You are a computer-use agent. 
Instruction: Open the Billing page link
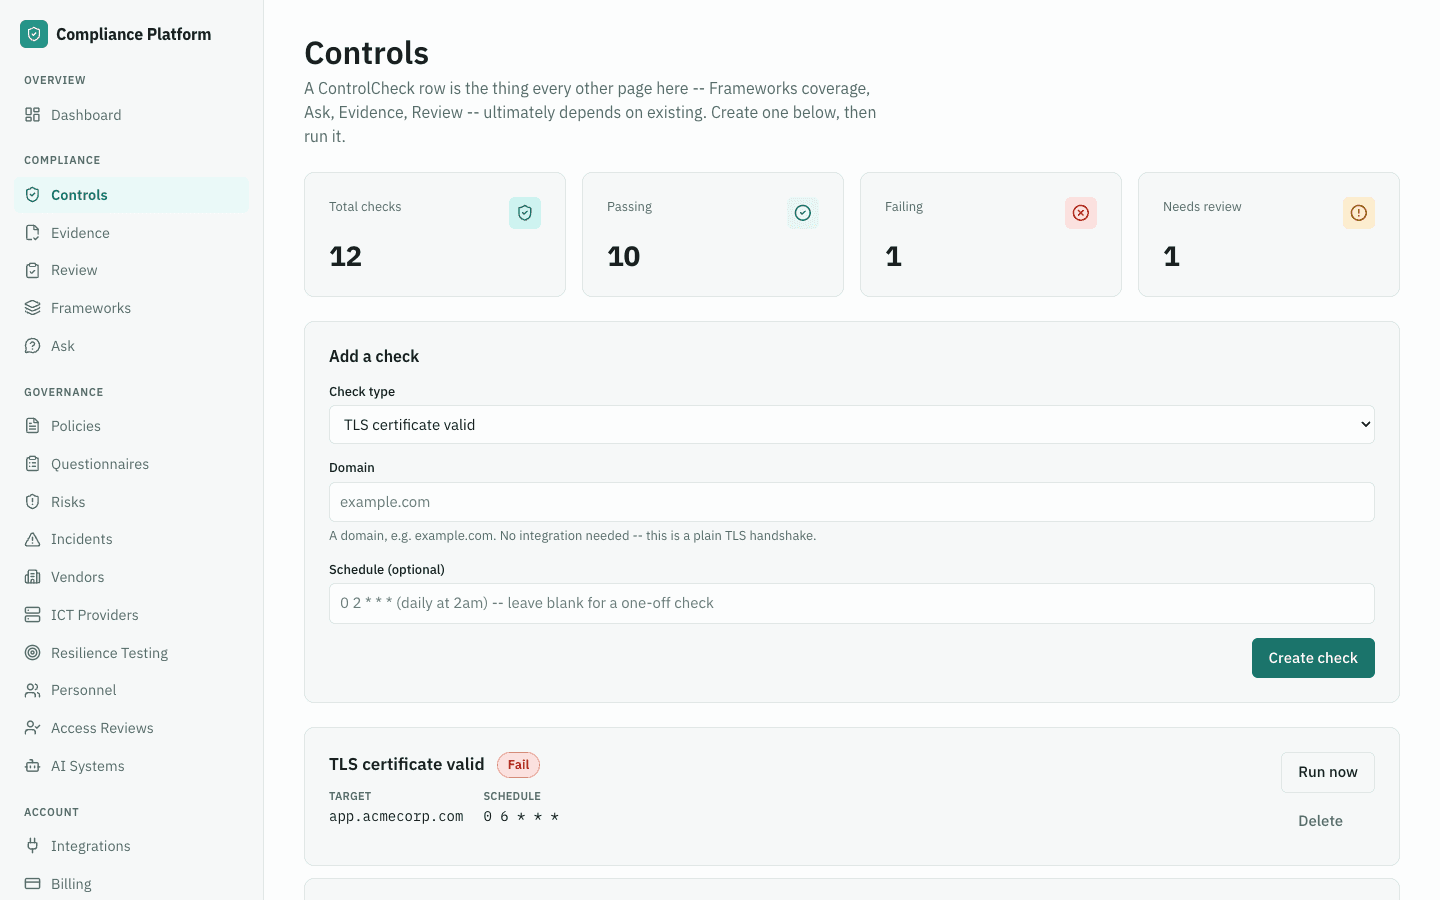click(131, 884)
